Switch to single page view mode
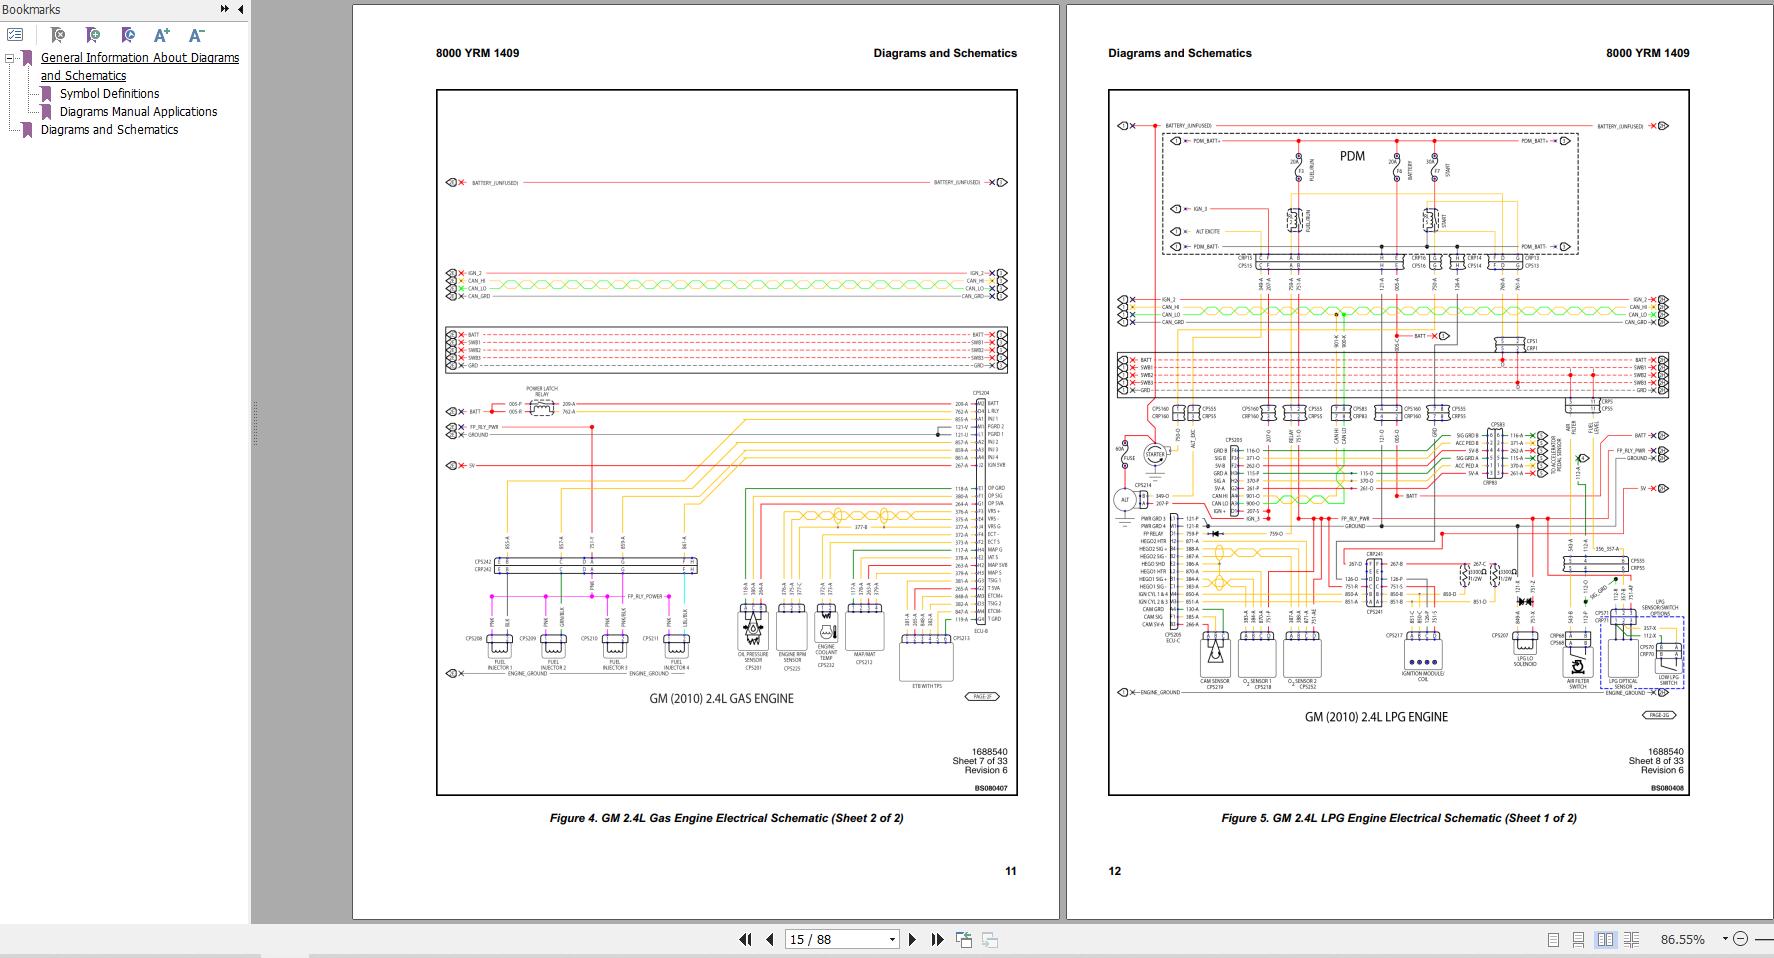 (1553, 939)
